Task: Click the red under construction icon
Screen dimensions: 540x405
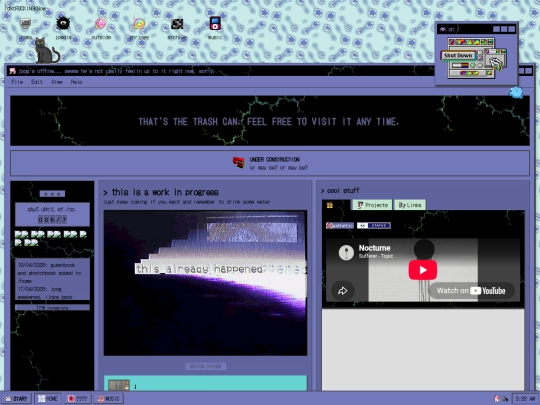Action: pos(239,162)
